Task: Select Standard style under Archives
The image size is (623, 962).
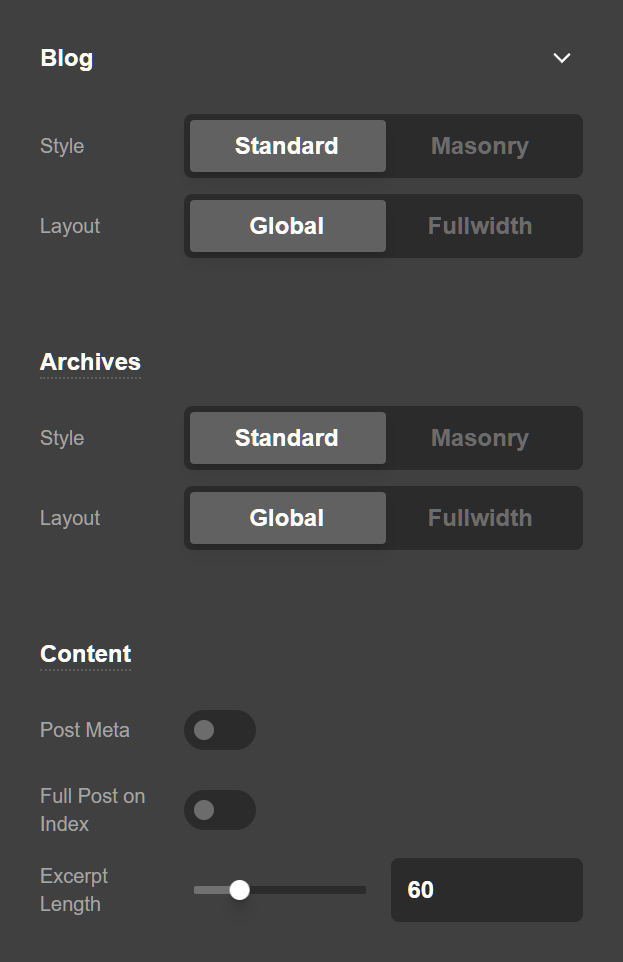Action: pyautogui.click(x=286, y=437)
